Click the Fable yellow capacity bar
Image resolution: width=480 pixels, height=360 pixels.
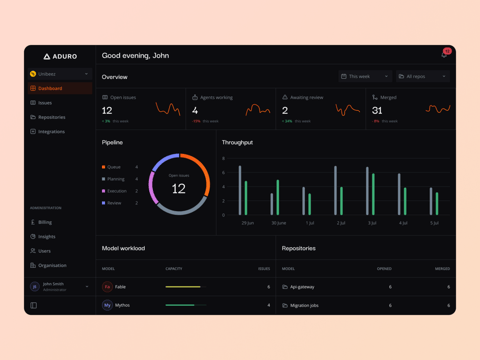click(183, 287)
